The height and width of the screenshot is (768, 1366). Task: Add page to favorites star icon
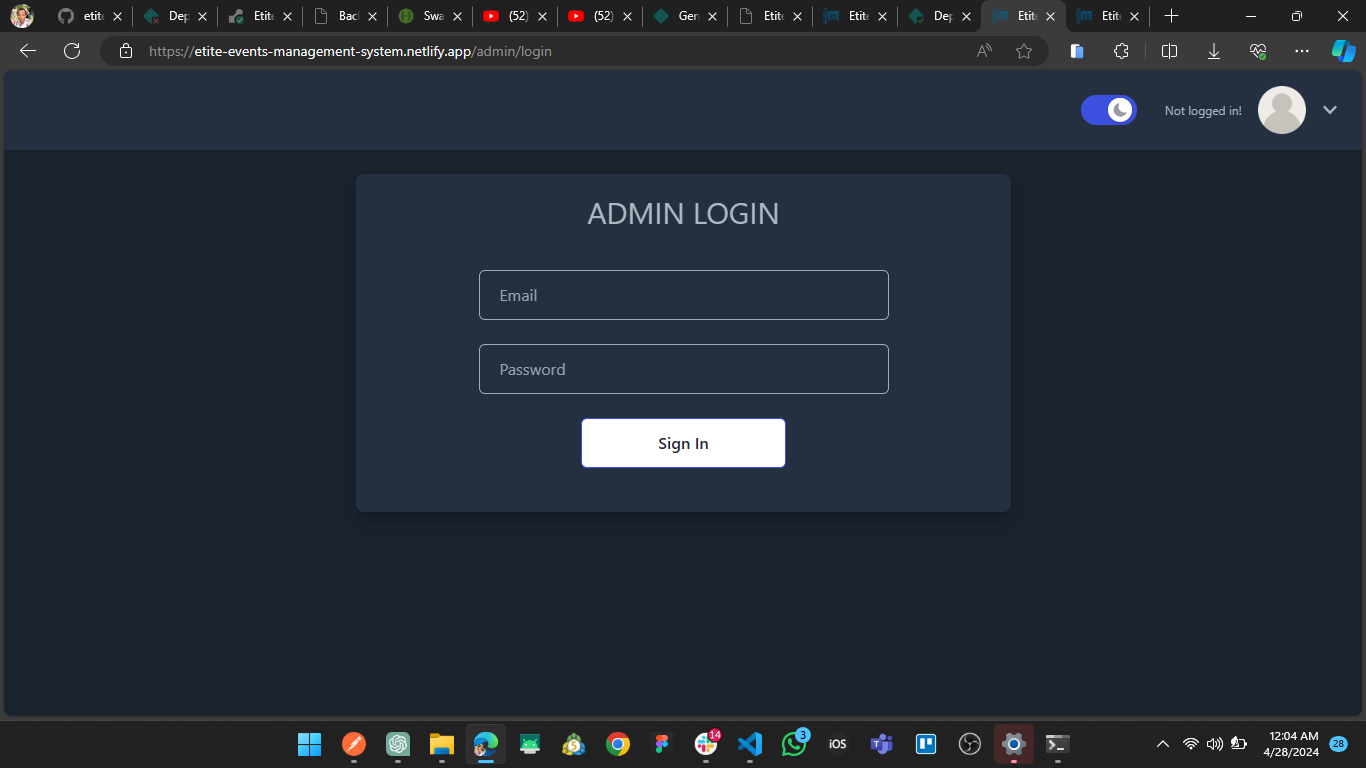click(1024, 51)
